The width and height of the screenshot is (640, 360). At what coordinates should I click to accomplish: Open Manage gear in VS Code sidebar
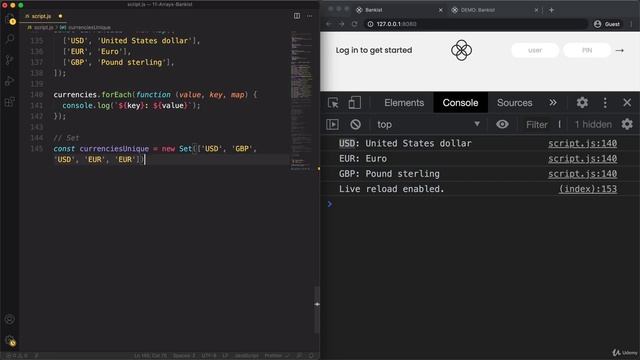click(x=10, y=340)
